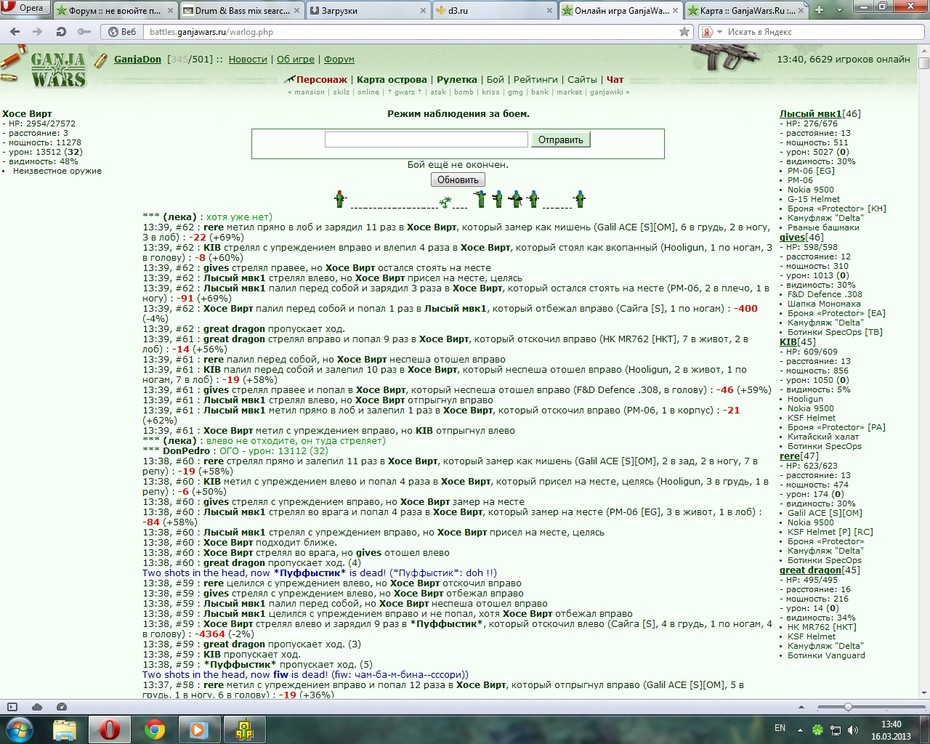This screenshot has height=744, width=930.
Task: Switch to the Форум :: не воюйте tab
Action: click(x=113, y=11)
